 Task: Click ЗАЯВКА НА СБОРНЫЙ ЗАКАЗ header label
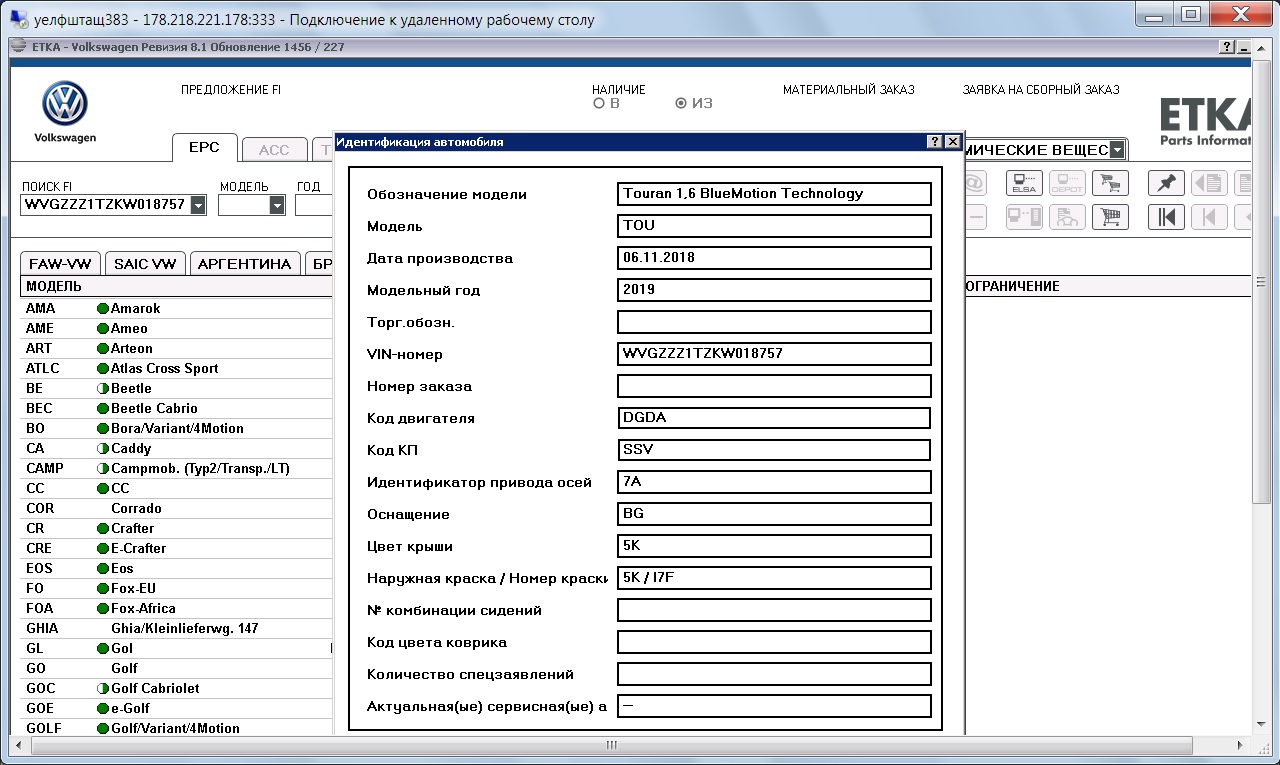[1041, 90]
